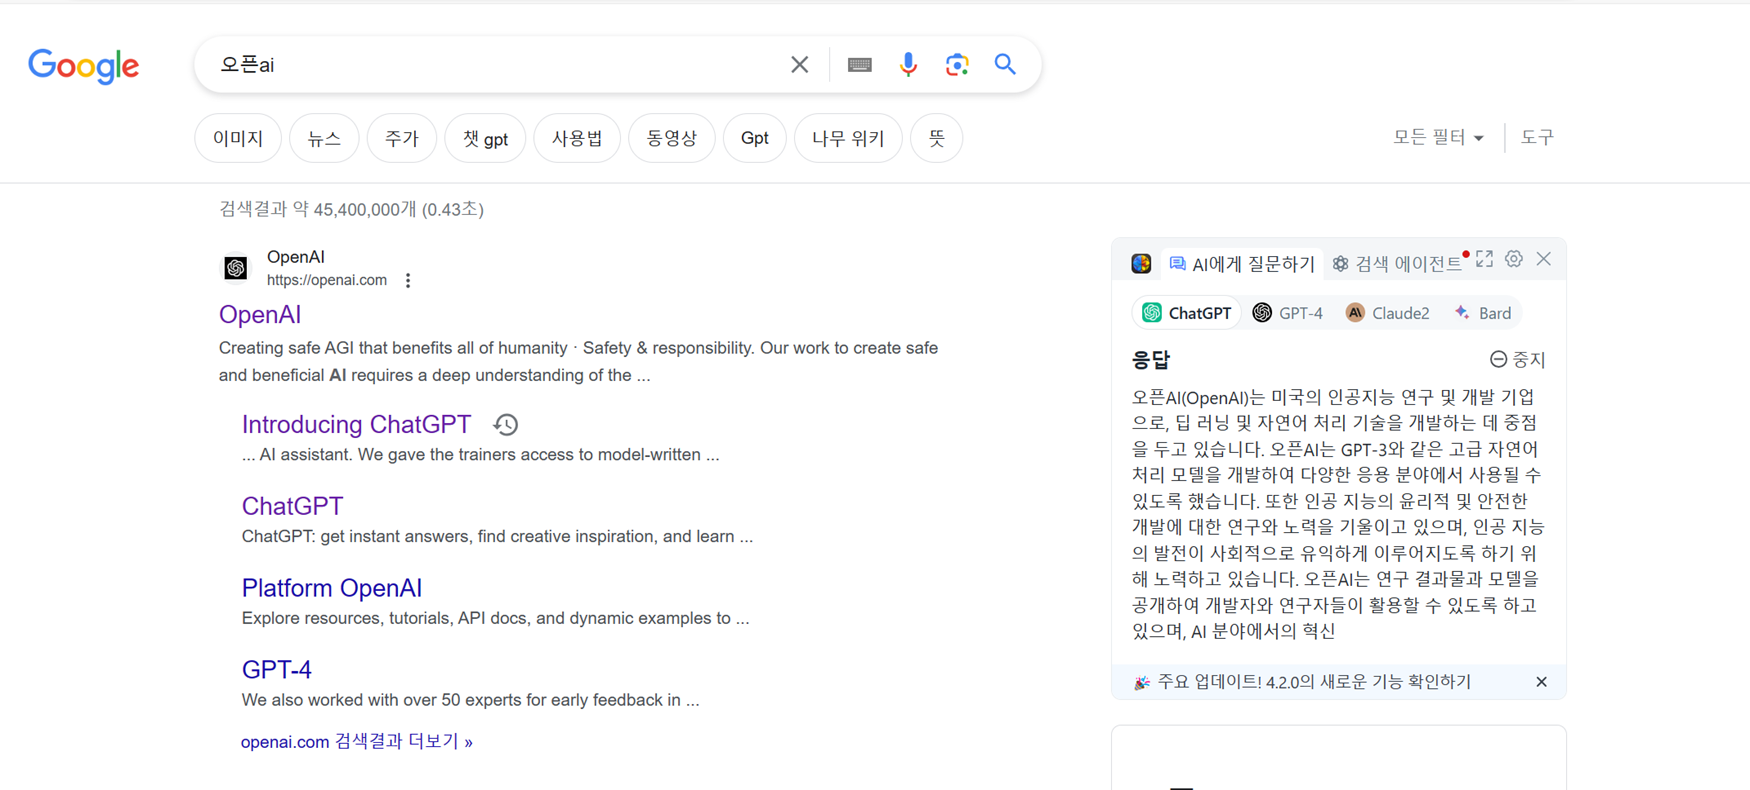The image size is (1750, 790).
Task: Click the snippet 'We also worked with over 50 experts'
Action: [470, 701]
